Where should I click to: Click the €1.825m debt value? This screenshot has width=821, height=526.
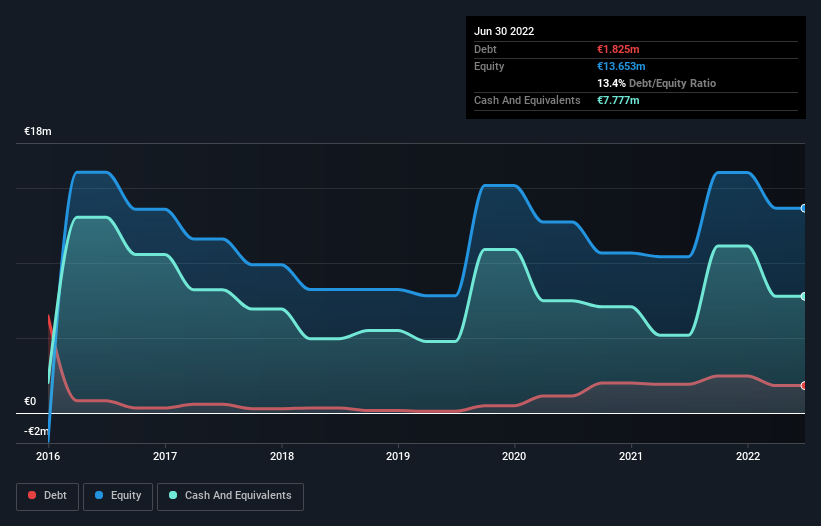pyautogui.click(x=618, y=49)
